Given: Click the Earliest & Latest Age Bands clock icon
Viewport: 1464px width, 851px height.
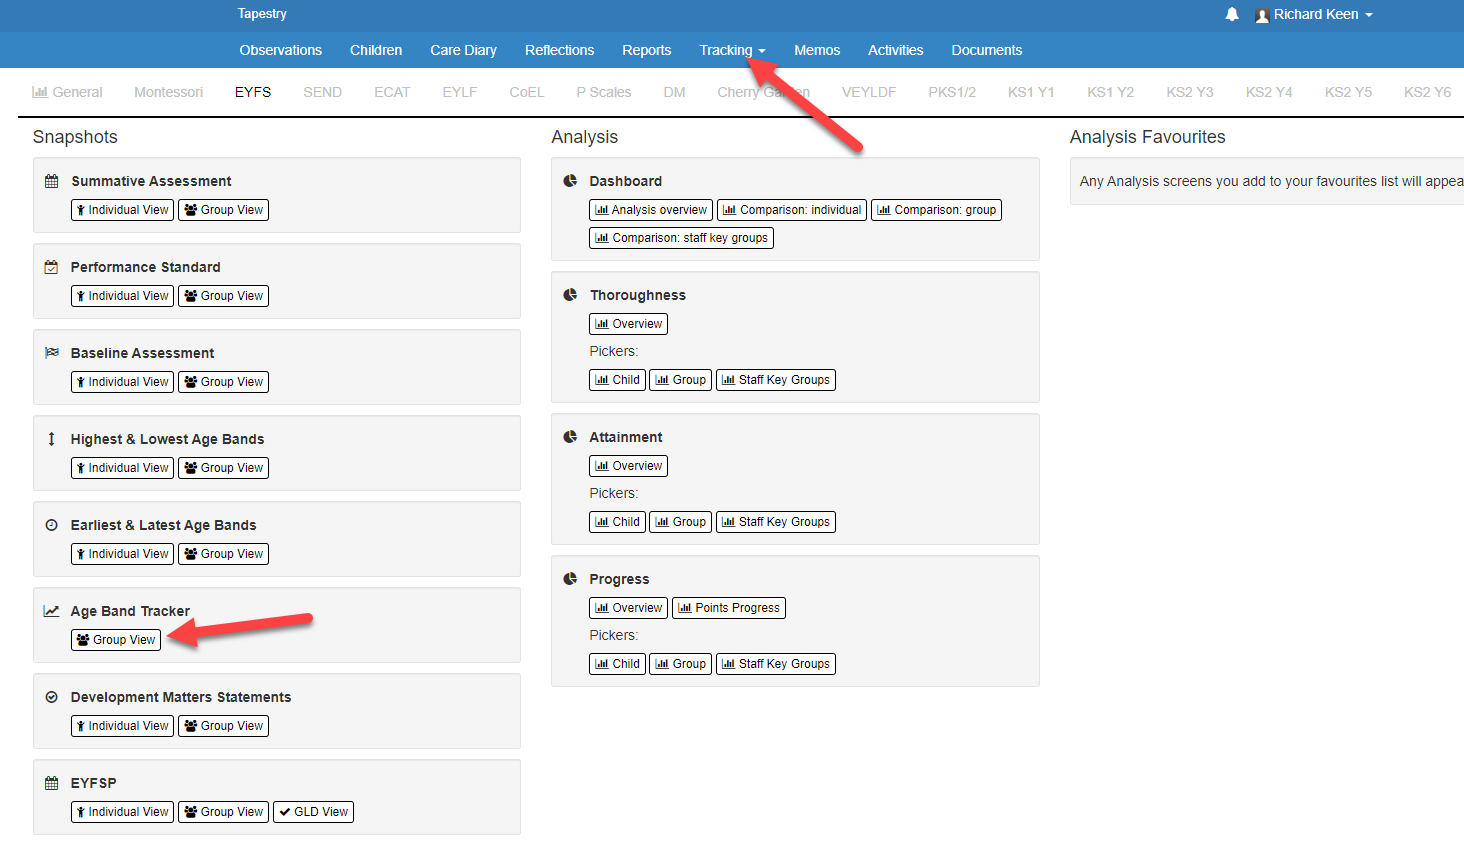Looking at the screenshot, I should (x=52, y=525).
